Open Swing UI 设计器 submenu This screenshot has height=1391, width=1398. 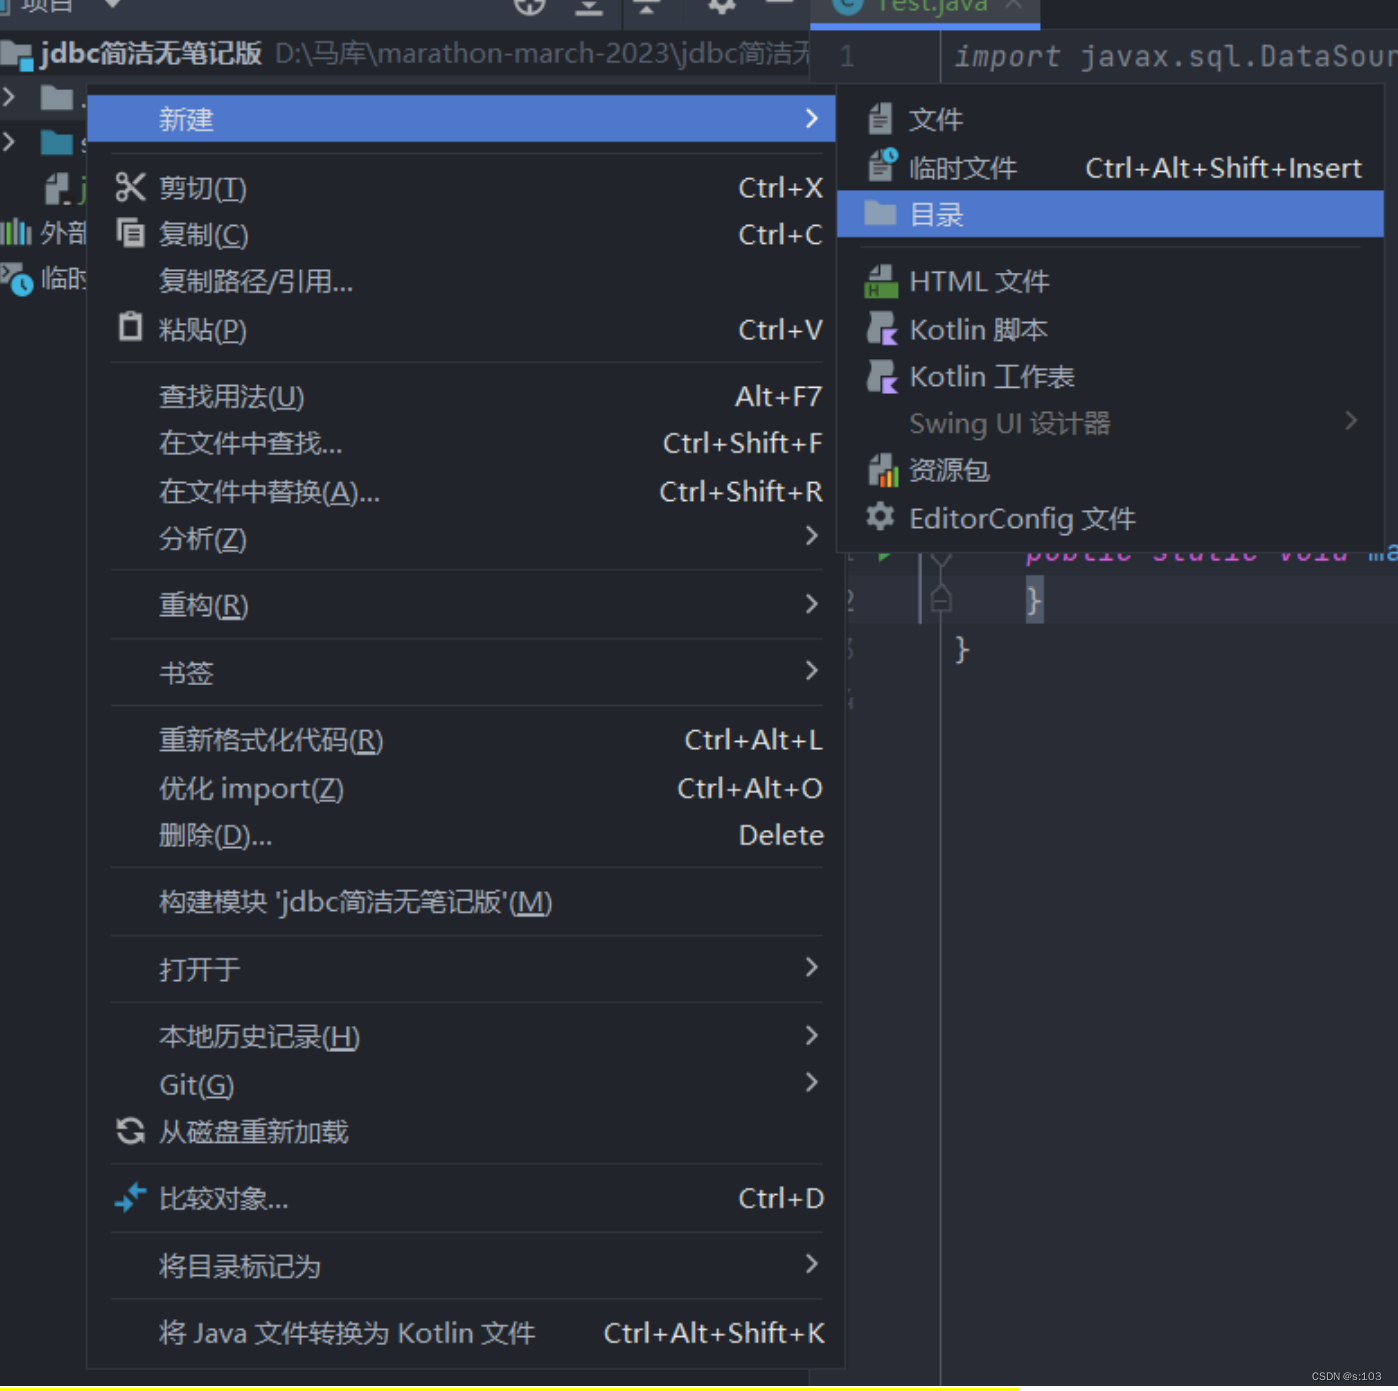[x=1110, y=423]
